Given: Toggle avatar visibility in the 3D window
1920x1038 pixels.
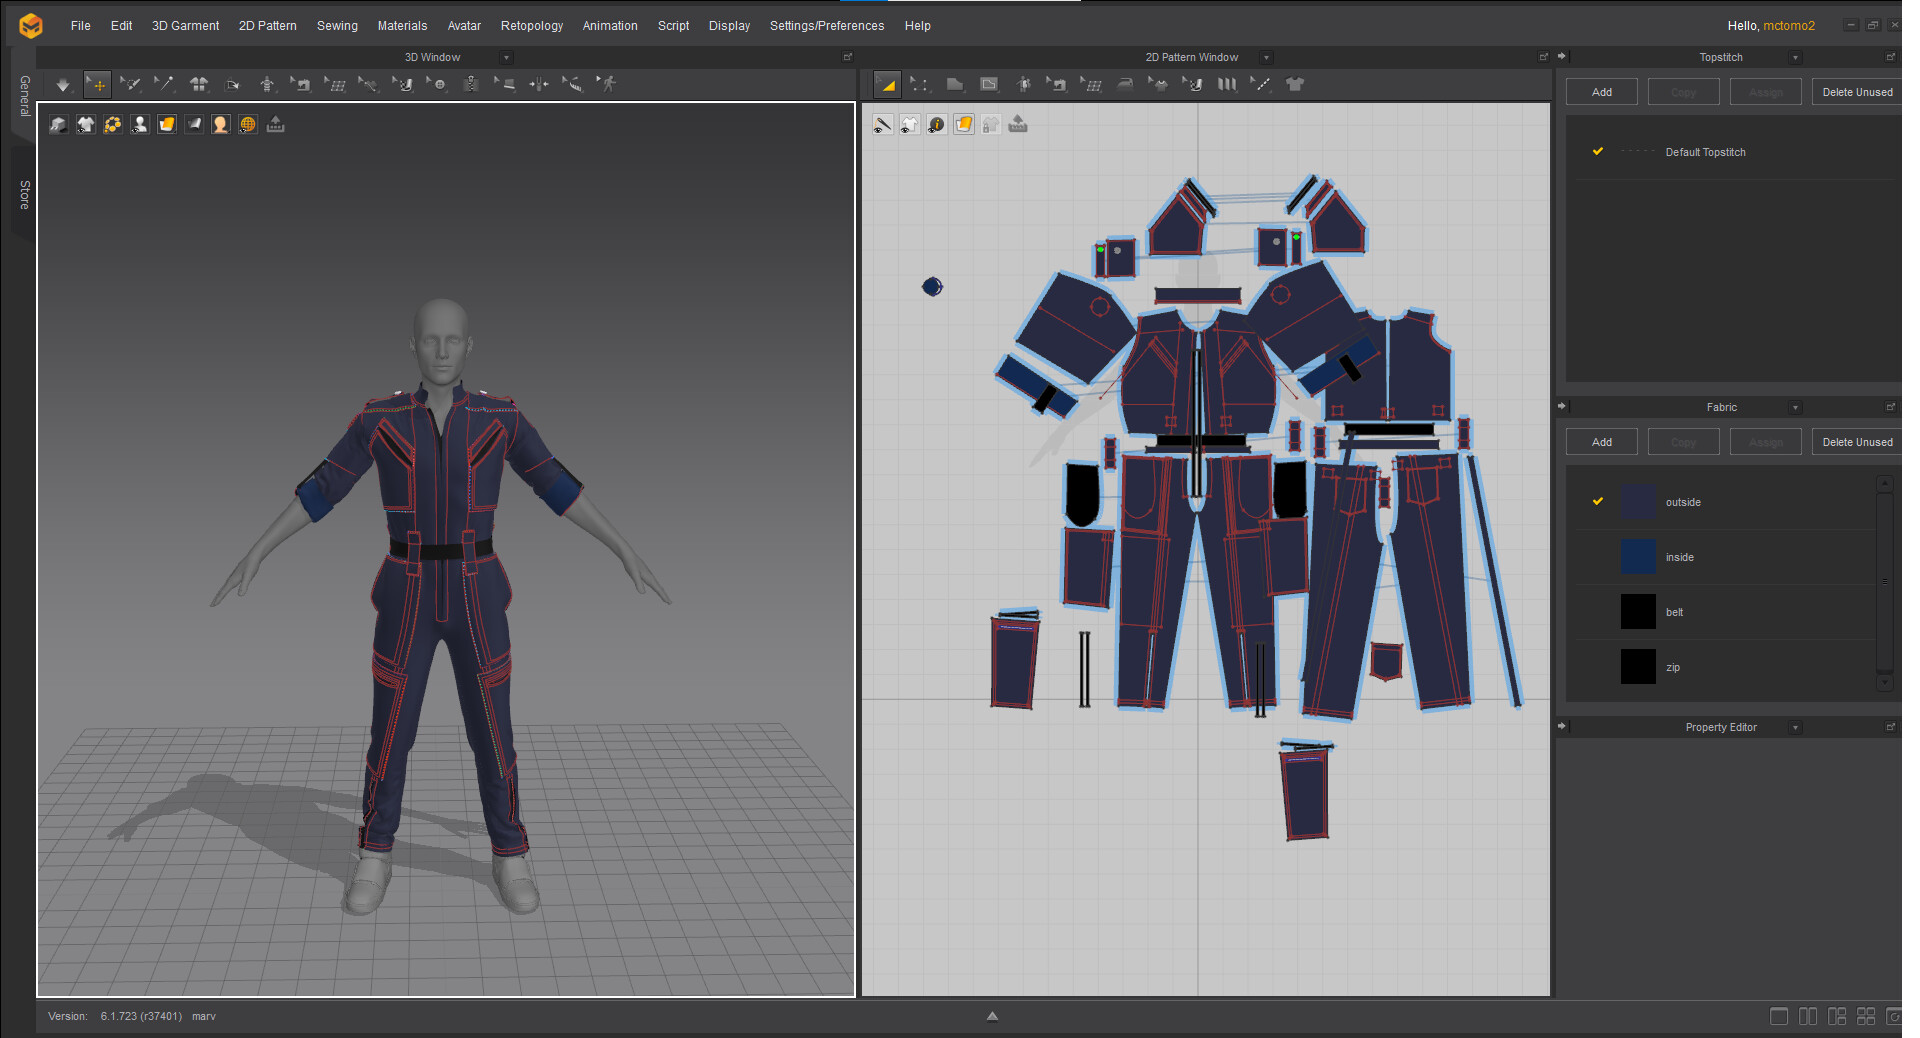Looking at the screenshot, I should (139, 124).
